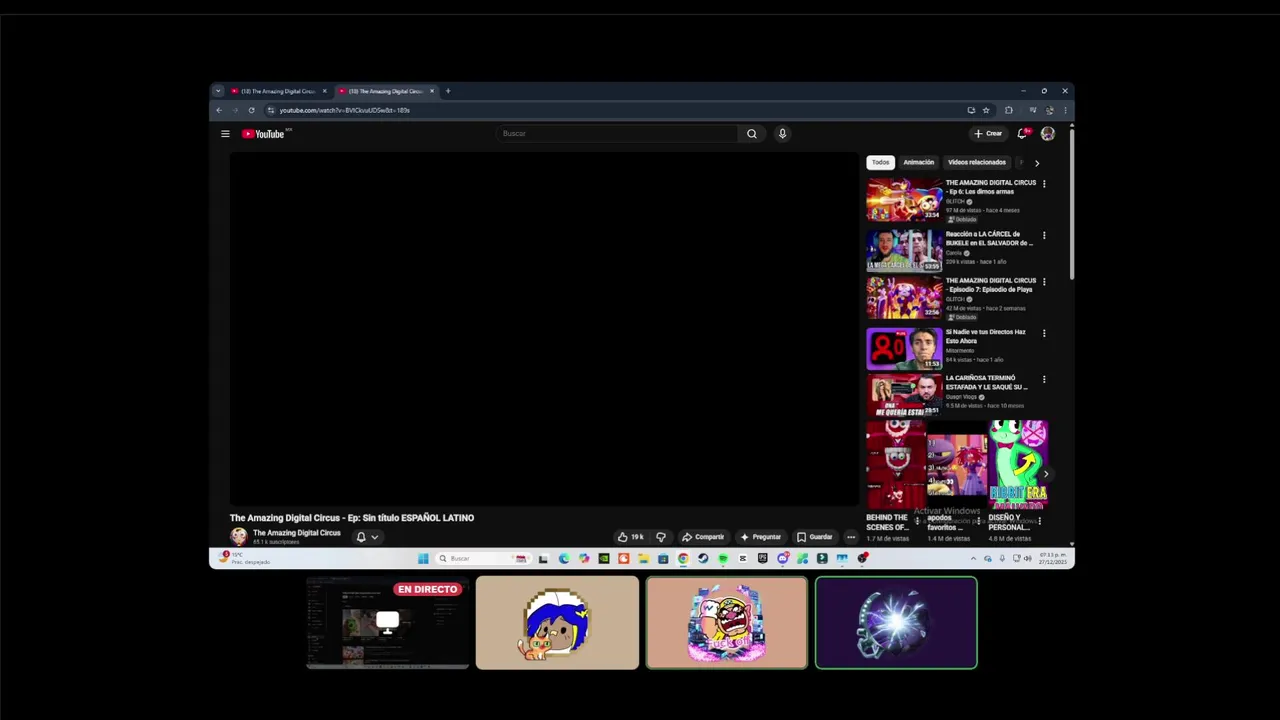Show hidden tray icons chevron
Image resolution: width=1280 pixels, height=720 pixels.
click(974, 559)
